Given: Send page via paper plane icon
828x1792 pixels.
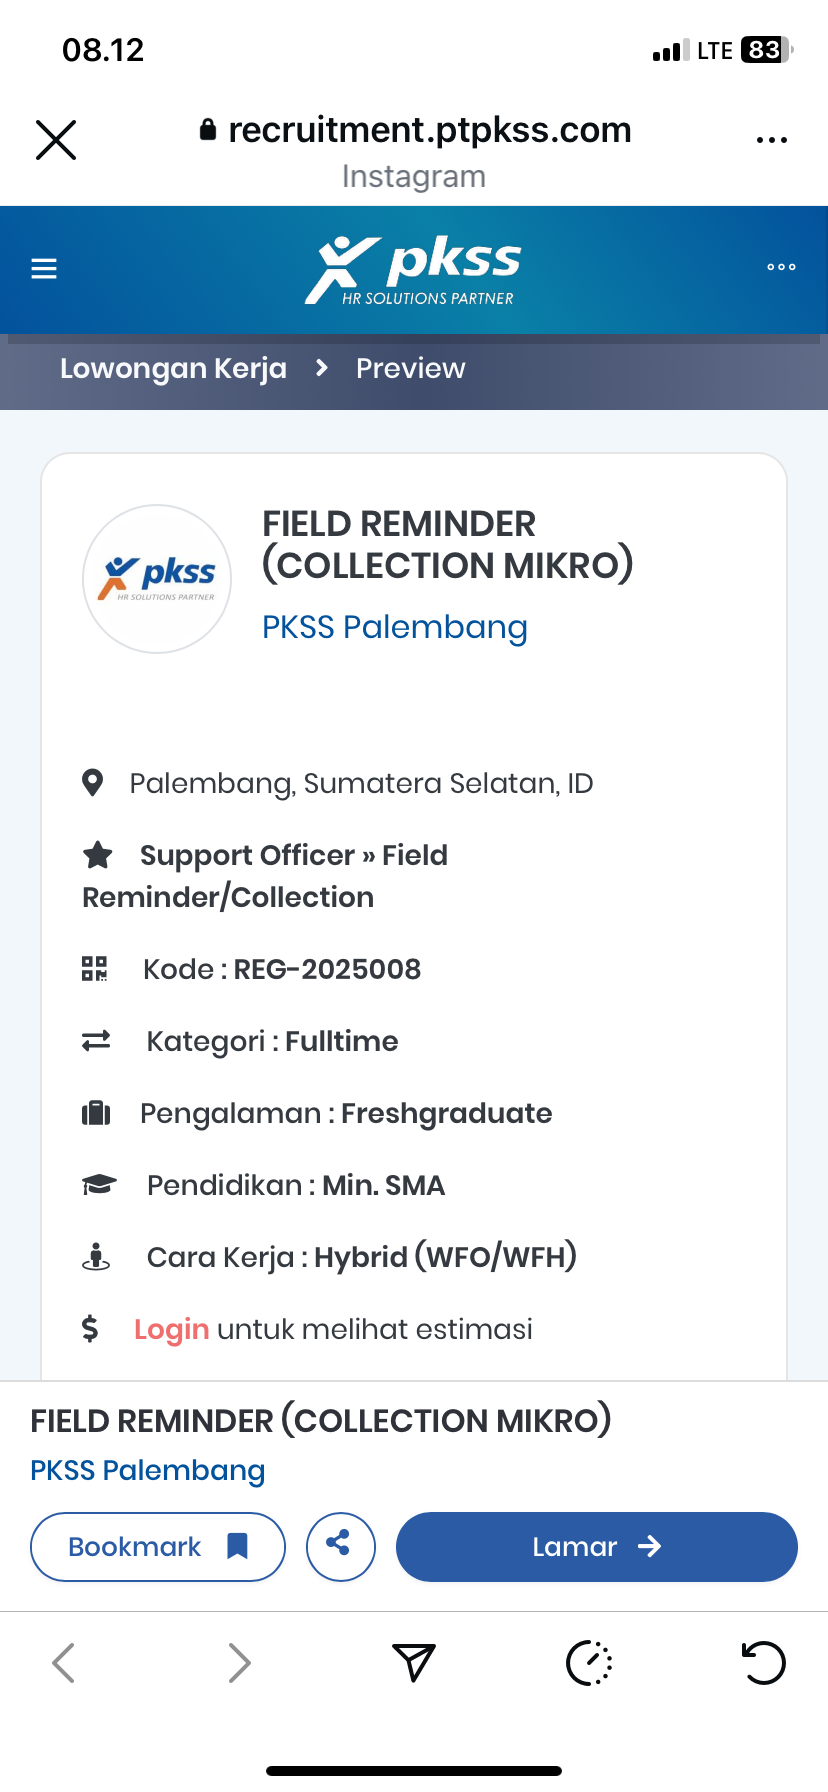Looking at the screenshot, I should point(413,1663).
